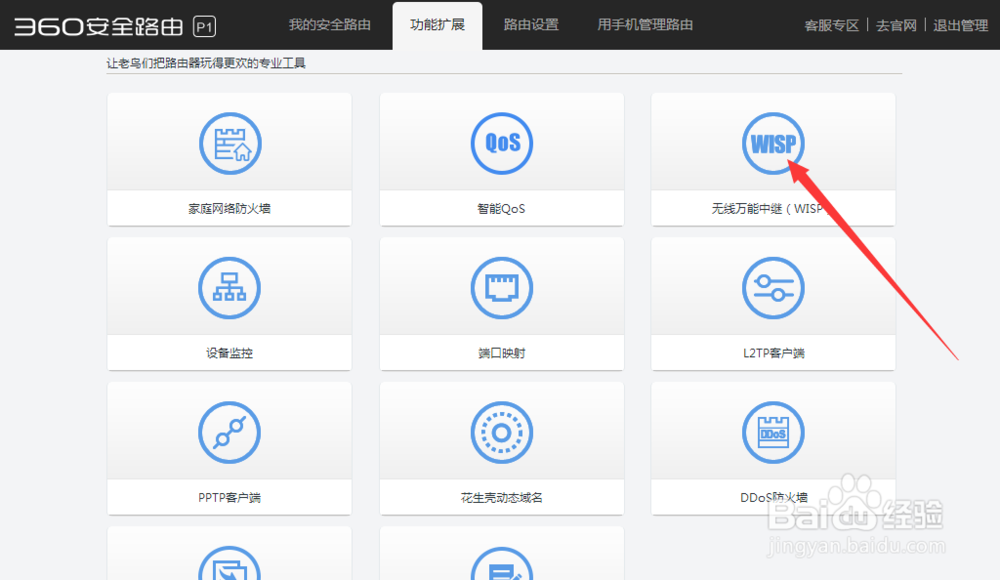The width and height of the screenshot is (1000, 580).
Task: Click the 退出管理 link
Action: coord(960,26)
